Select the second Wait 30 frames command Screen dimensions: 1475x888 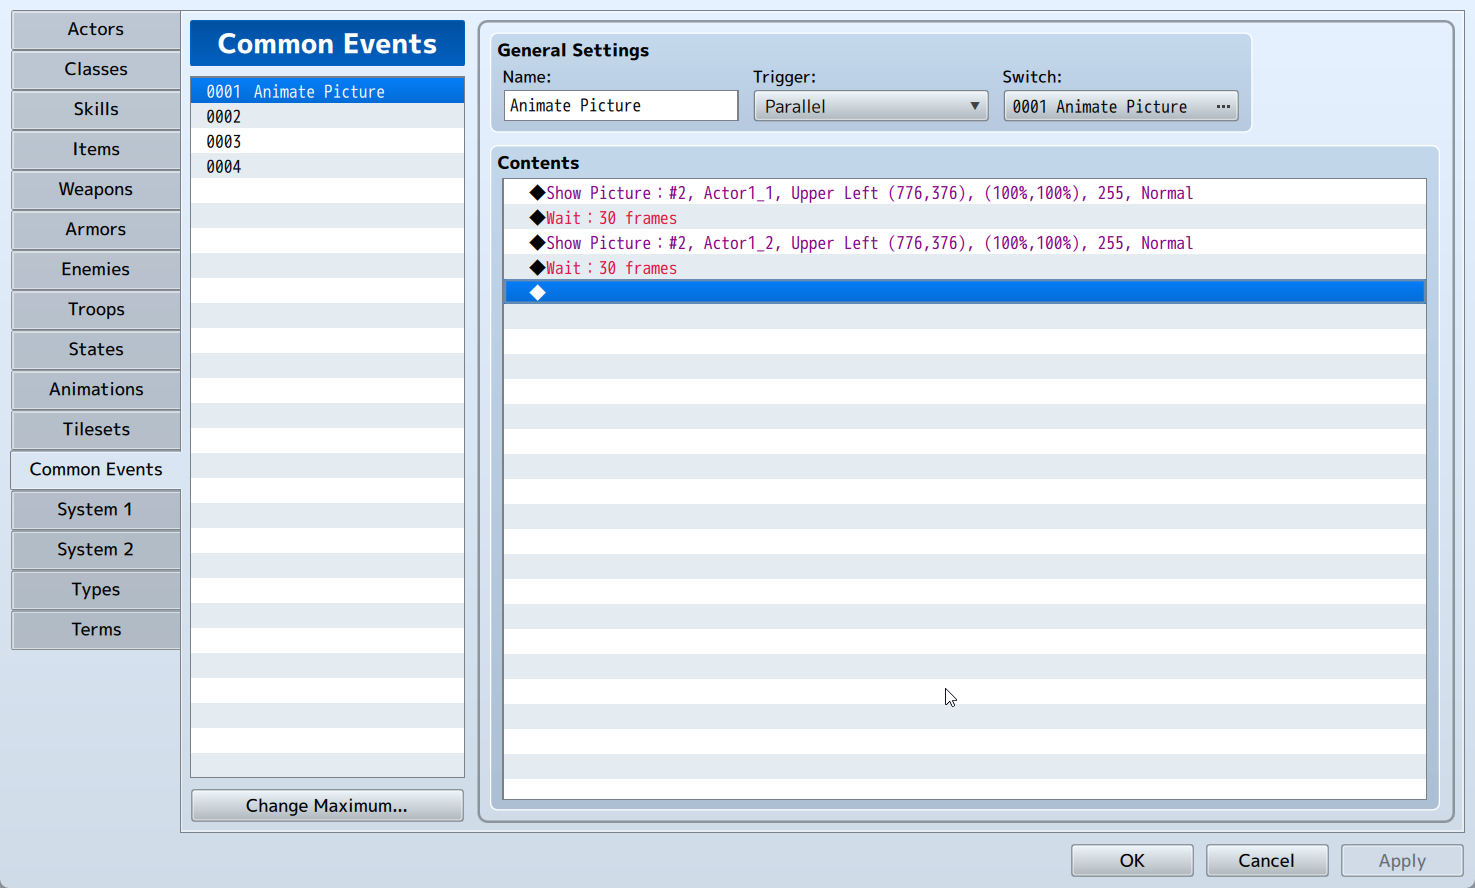click(x=964, y=268)
